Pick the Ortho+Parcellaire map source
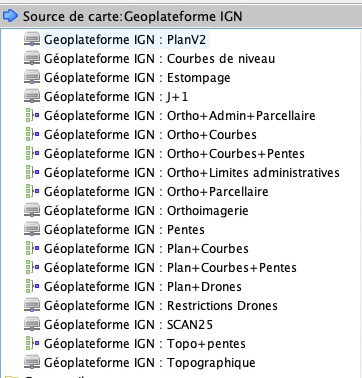The width and height of the screenshot is (362, 378). click(x=156, y=192)
